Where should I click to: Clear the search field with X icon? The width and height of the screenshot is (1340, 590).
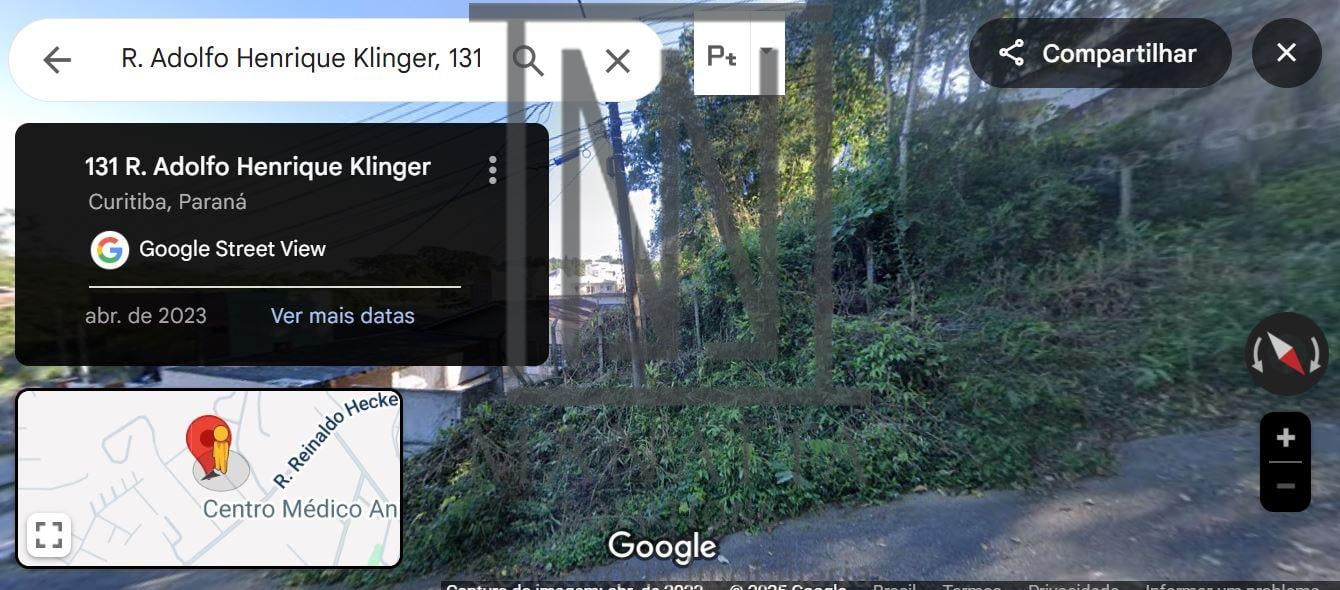(x=618, y=61)
